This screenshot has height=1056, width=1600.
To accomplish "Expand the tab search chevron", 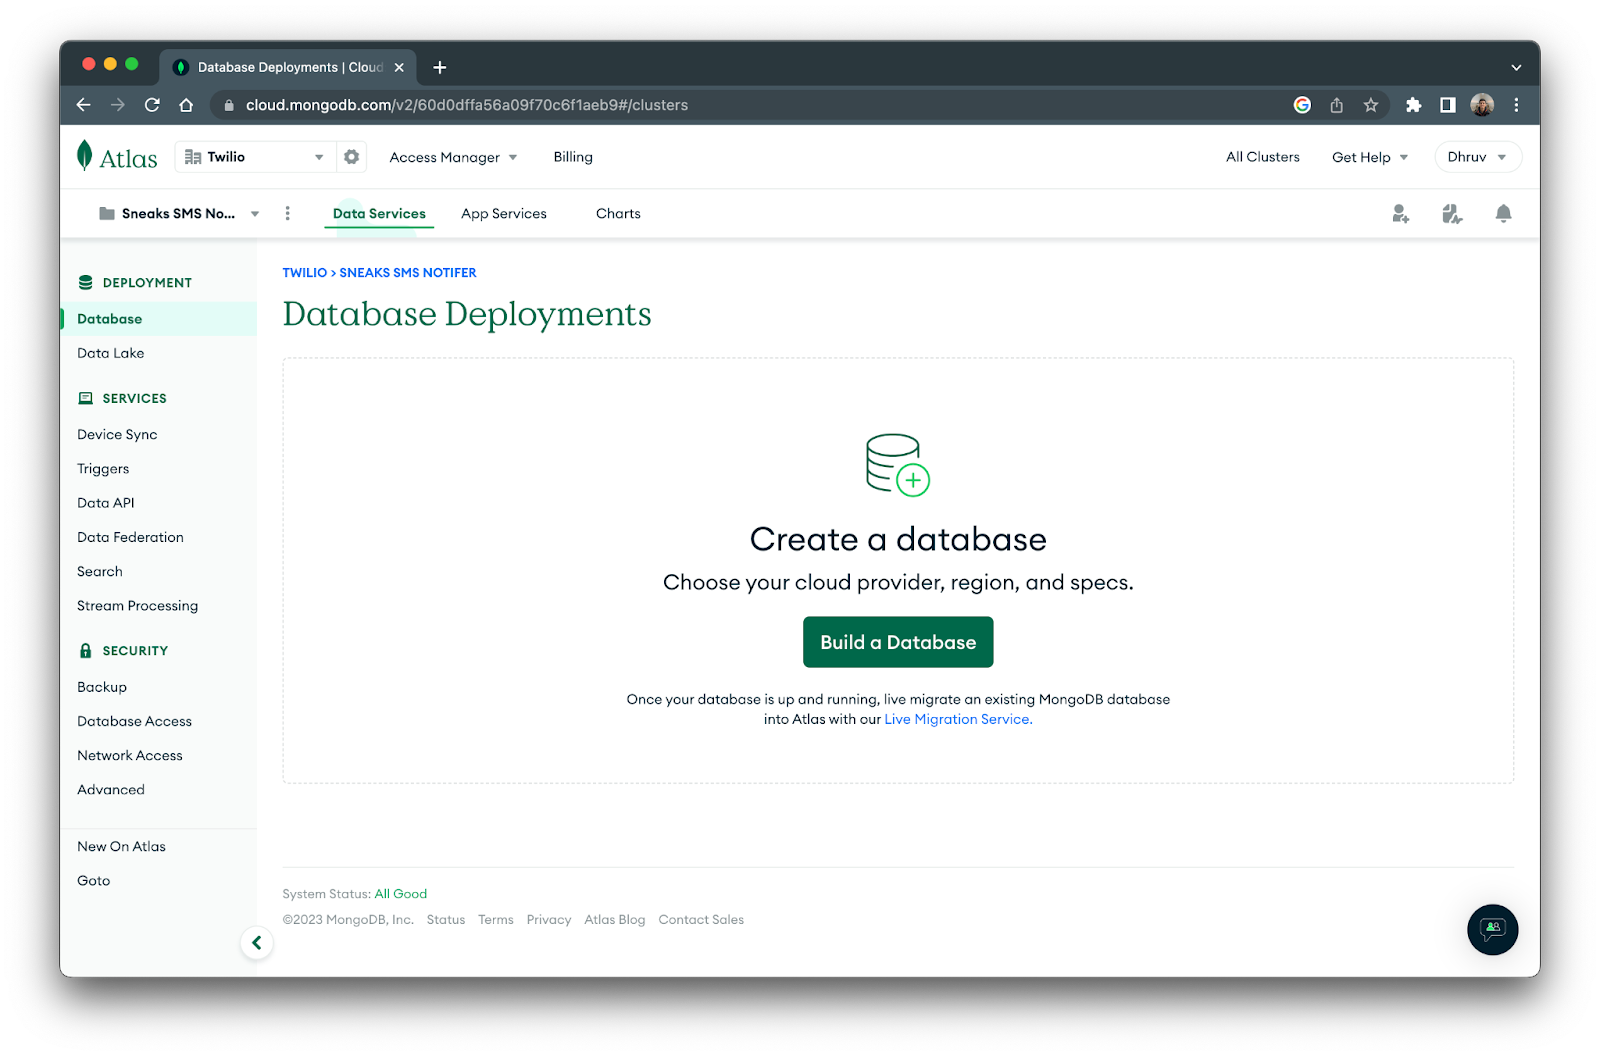I will 1516,67.
